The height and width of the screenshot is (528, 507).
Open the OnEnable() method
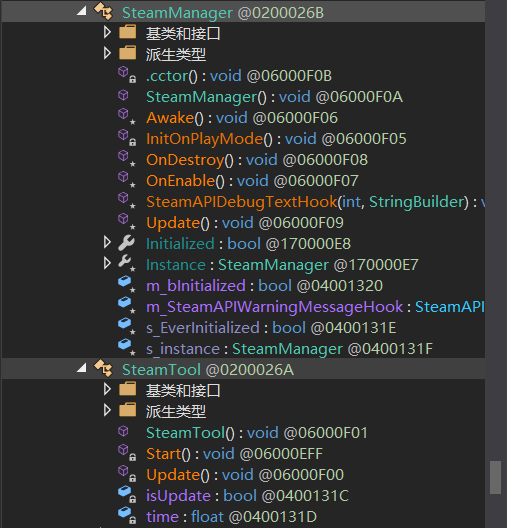(x=252, y=181)
